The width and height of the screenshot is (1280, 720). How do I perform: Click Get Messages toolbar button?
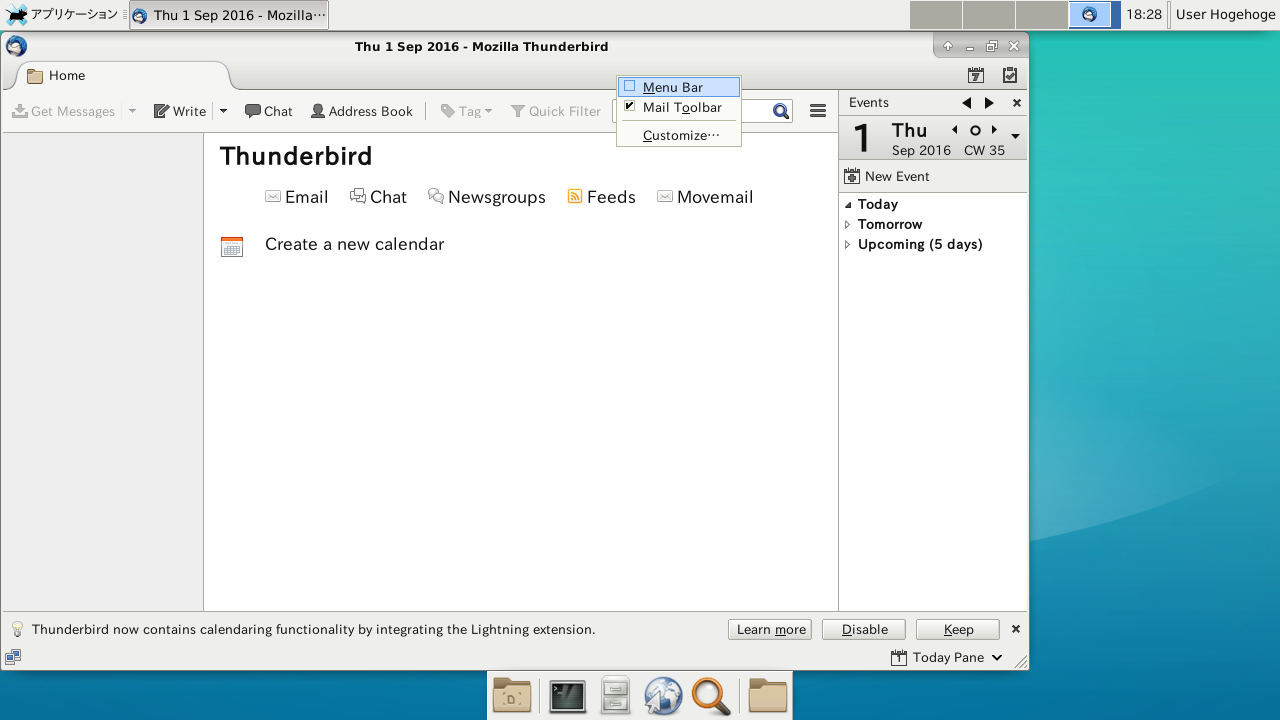point(64,111)
